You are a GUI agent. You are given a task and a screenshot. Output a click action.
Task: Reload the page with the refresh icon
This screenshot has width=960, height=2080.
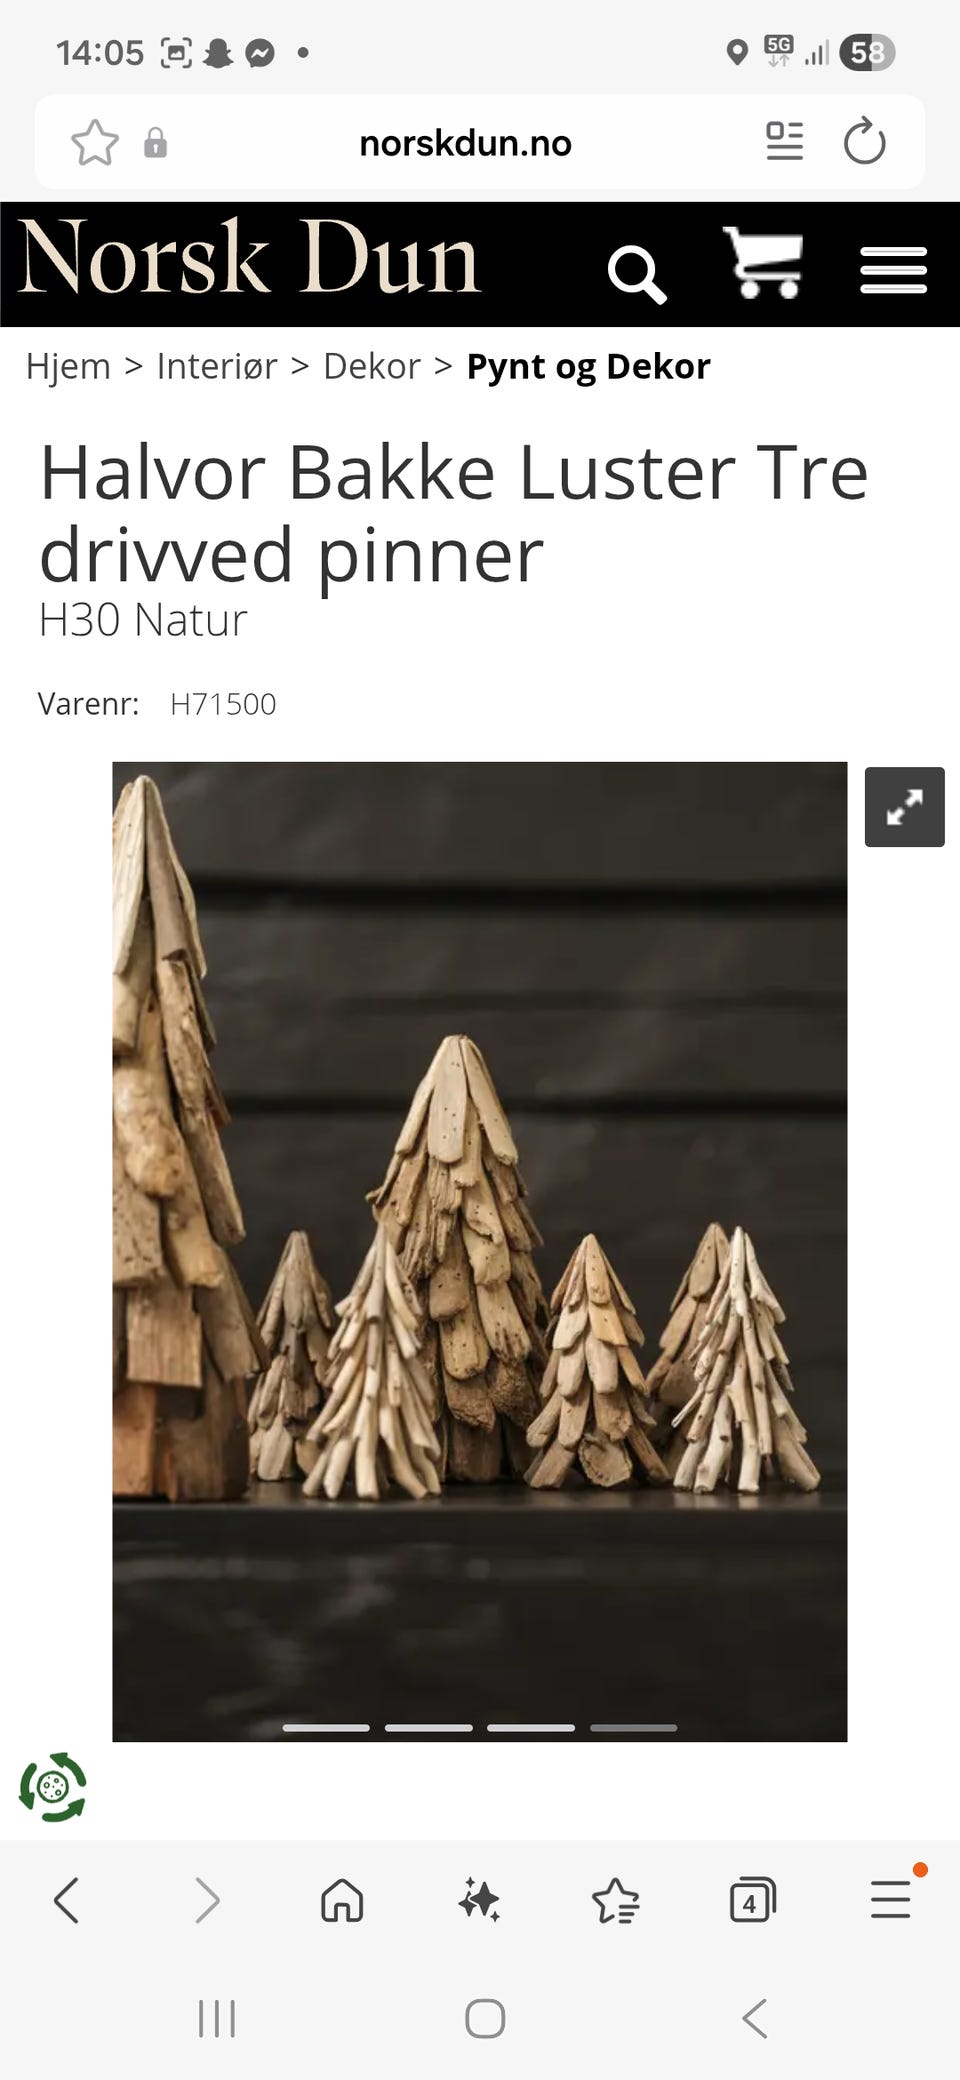click(865, 141)
